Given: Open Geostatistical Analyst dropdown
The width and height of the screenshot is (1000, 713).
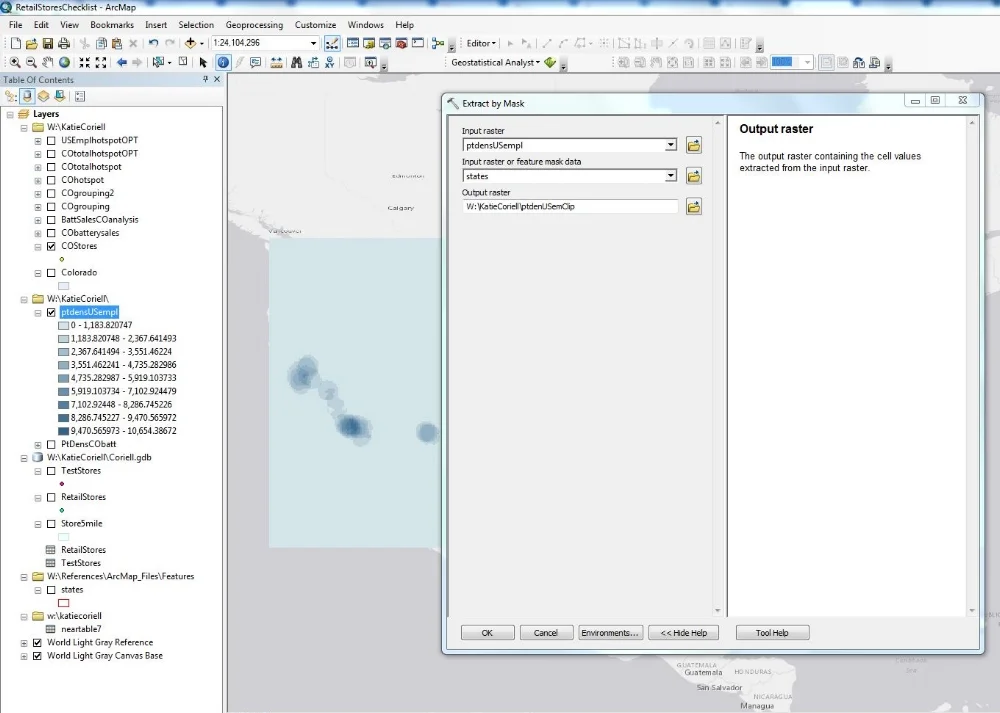Looking at the screenshot, I should click(496, 62).
